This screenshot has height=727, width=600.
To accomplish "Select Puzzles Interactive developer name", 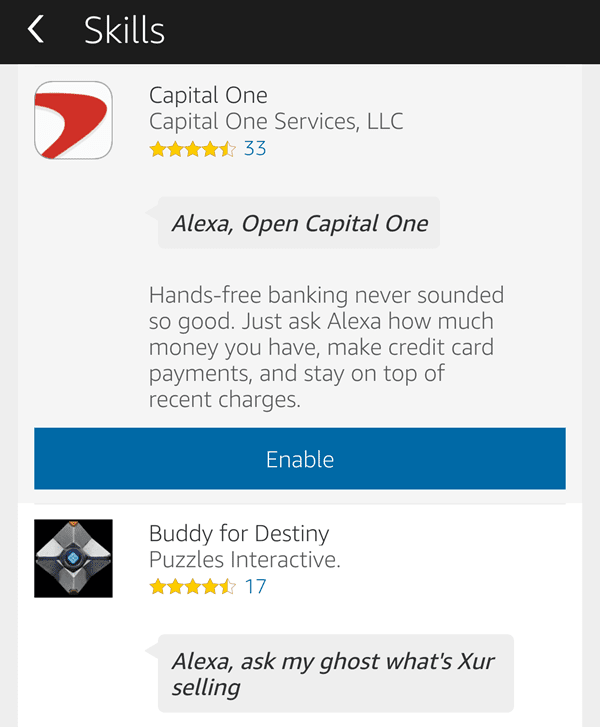I will [245, 560].
